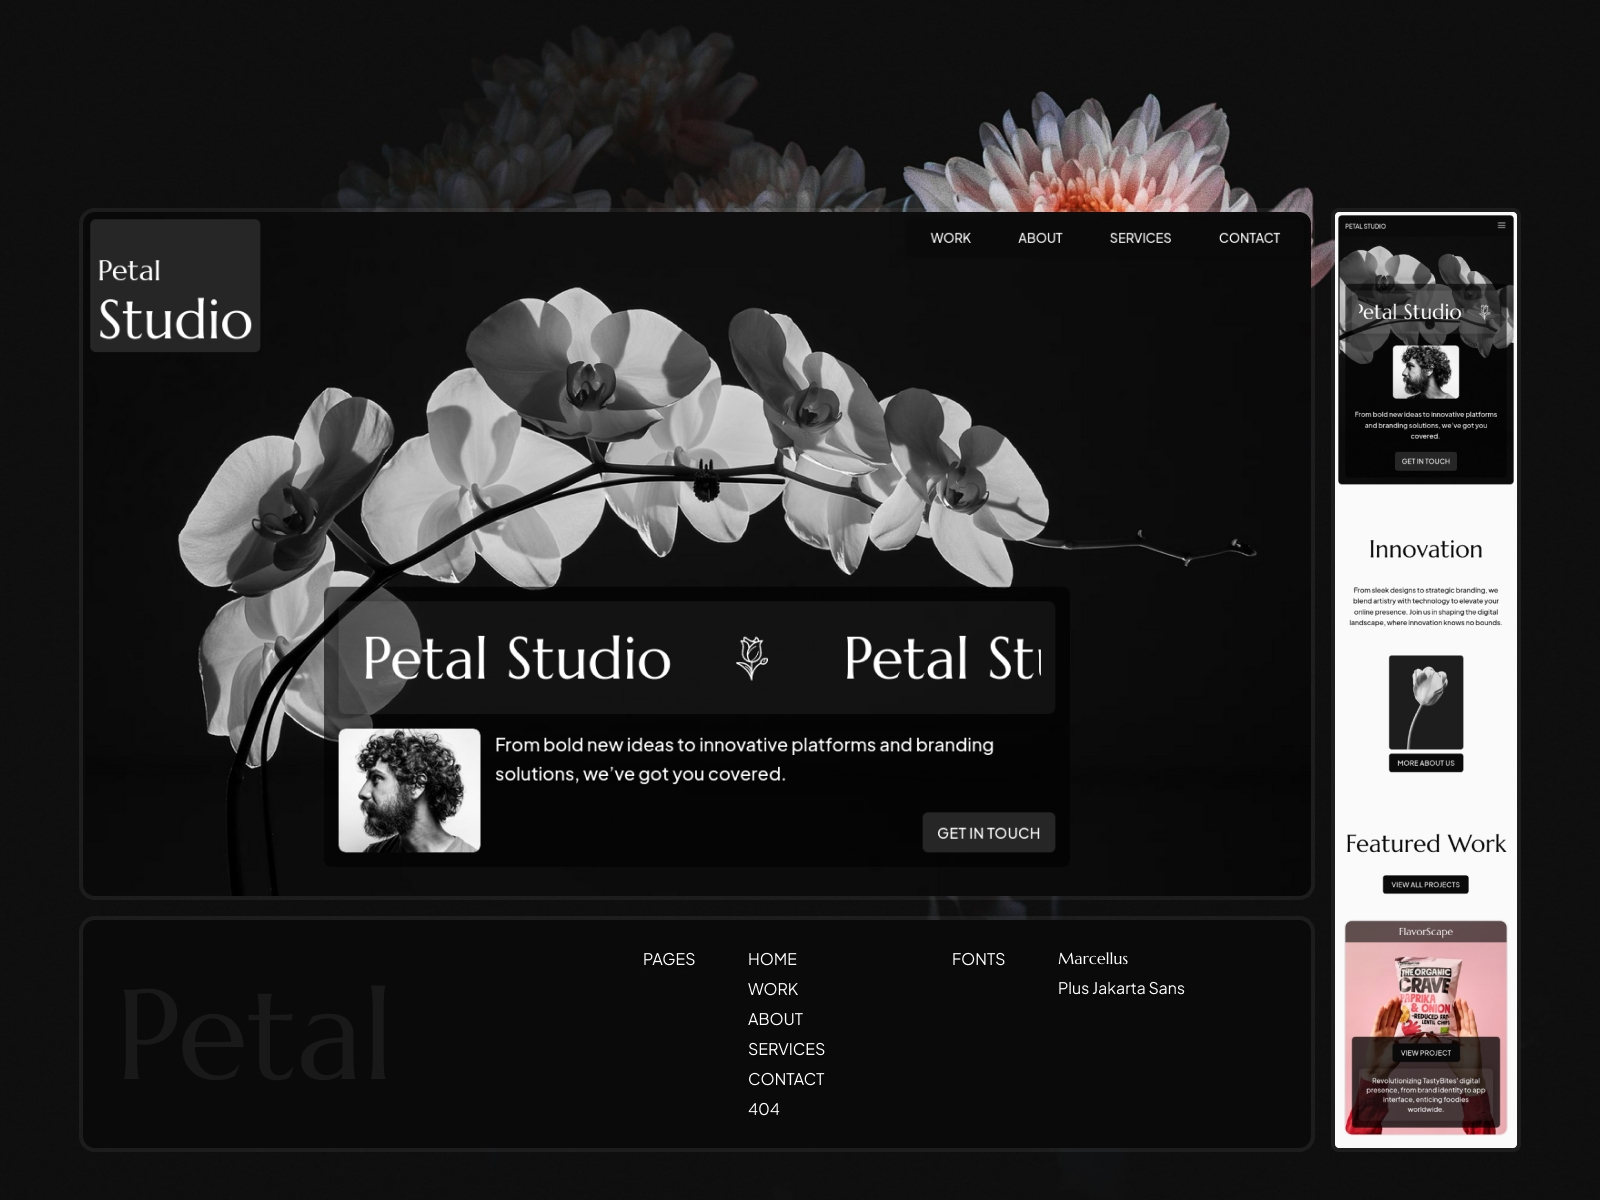The image size is (1600, 1200).
Task: Open the 404 page link in footer
Action: coord(763,1109)
